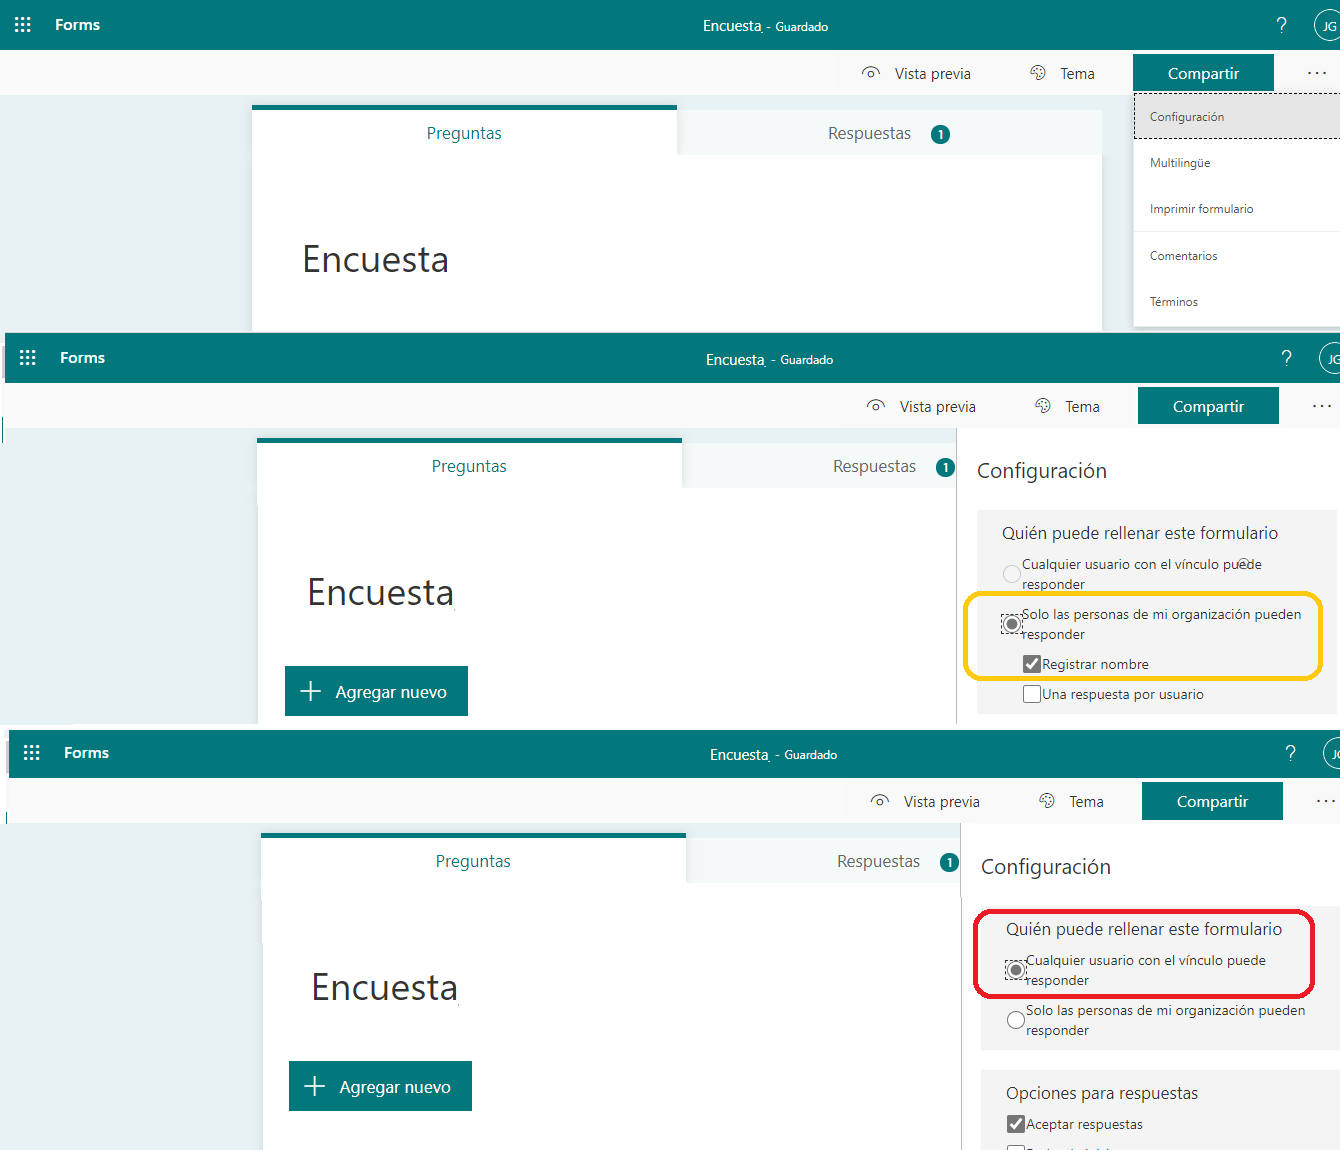Open the three-dots more menu, top screenshot
This screenshot has height=1150, width=1340.
tap(1317, 73)
